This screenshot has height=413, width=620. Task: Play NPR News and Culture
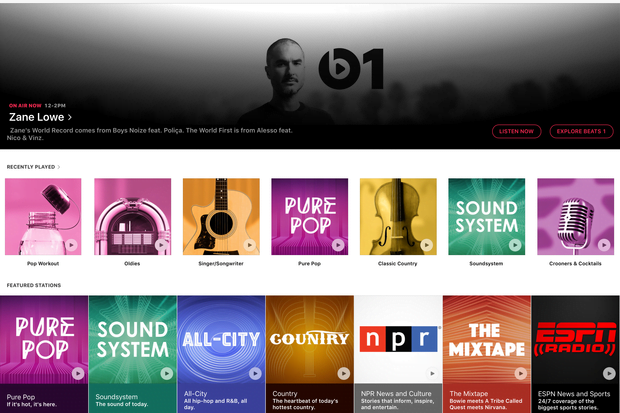(432, 373)
